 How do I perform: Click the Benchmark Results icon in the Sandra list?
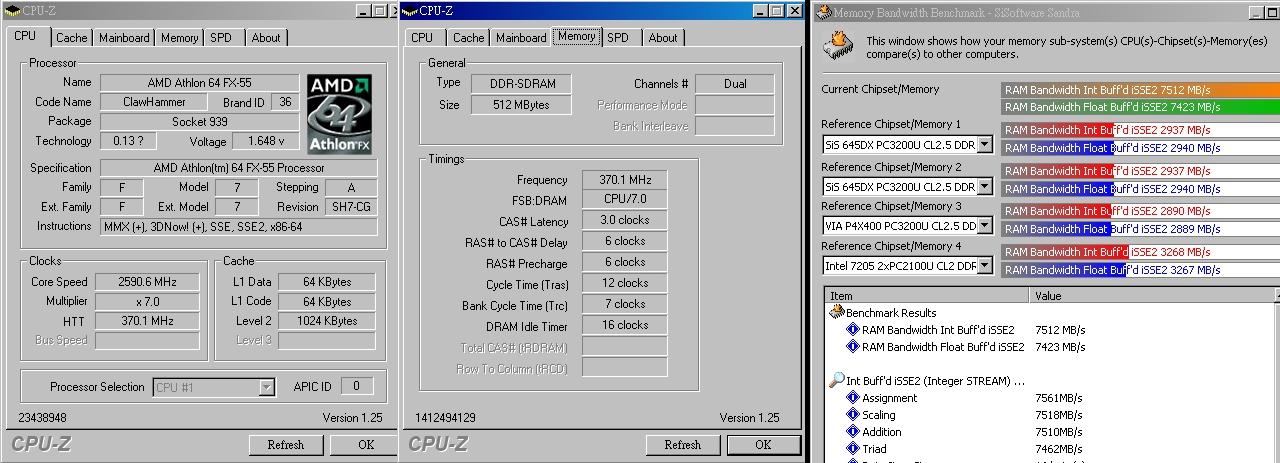click(837, 312)
